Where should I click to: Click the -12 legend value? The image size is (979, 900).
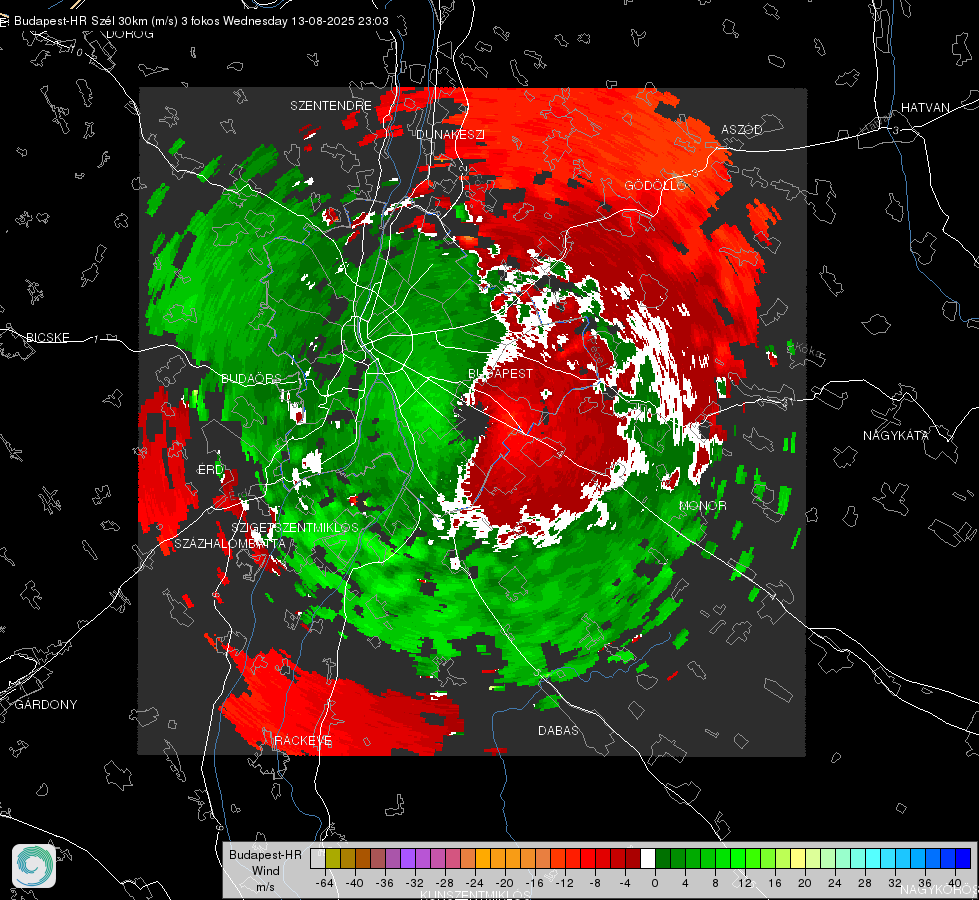click(x=564, y=883)
